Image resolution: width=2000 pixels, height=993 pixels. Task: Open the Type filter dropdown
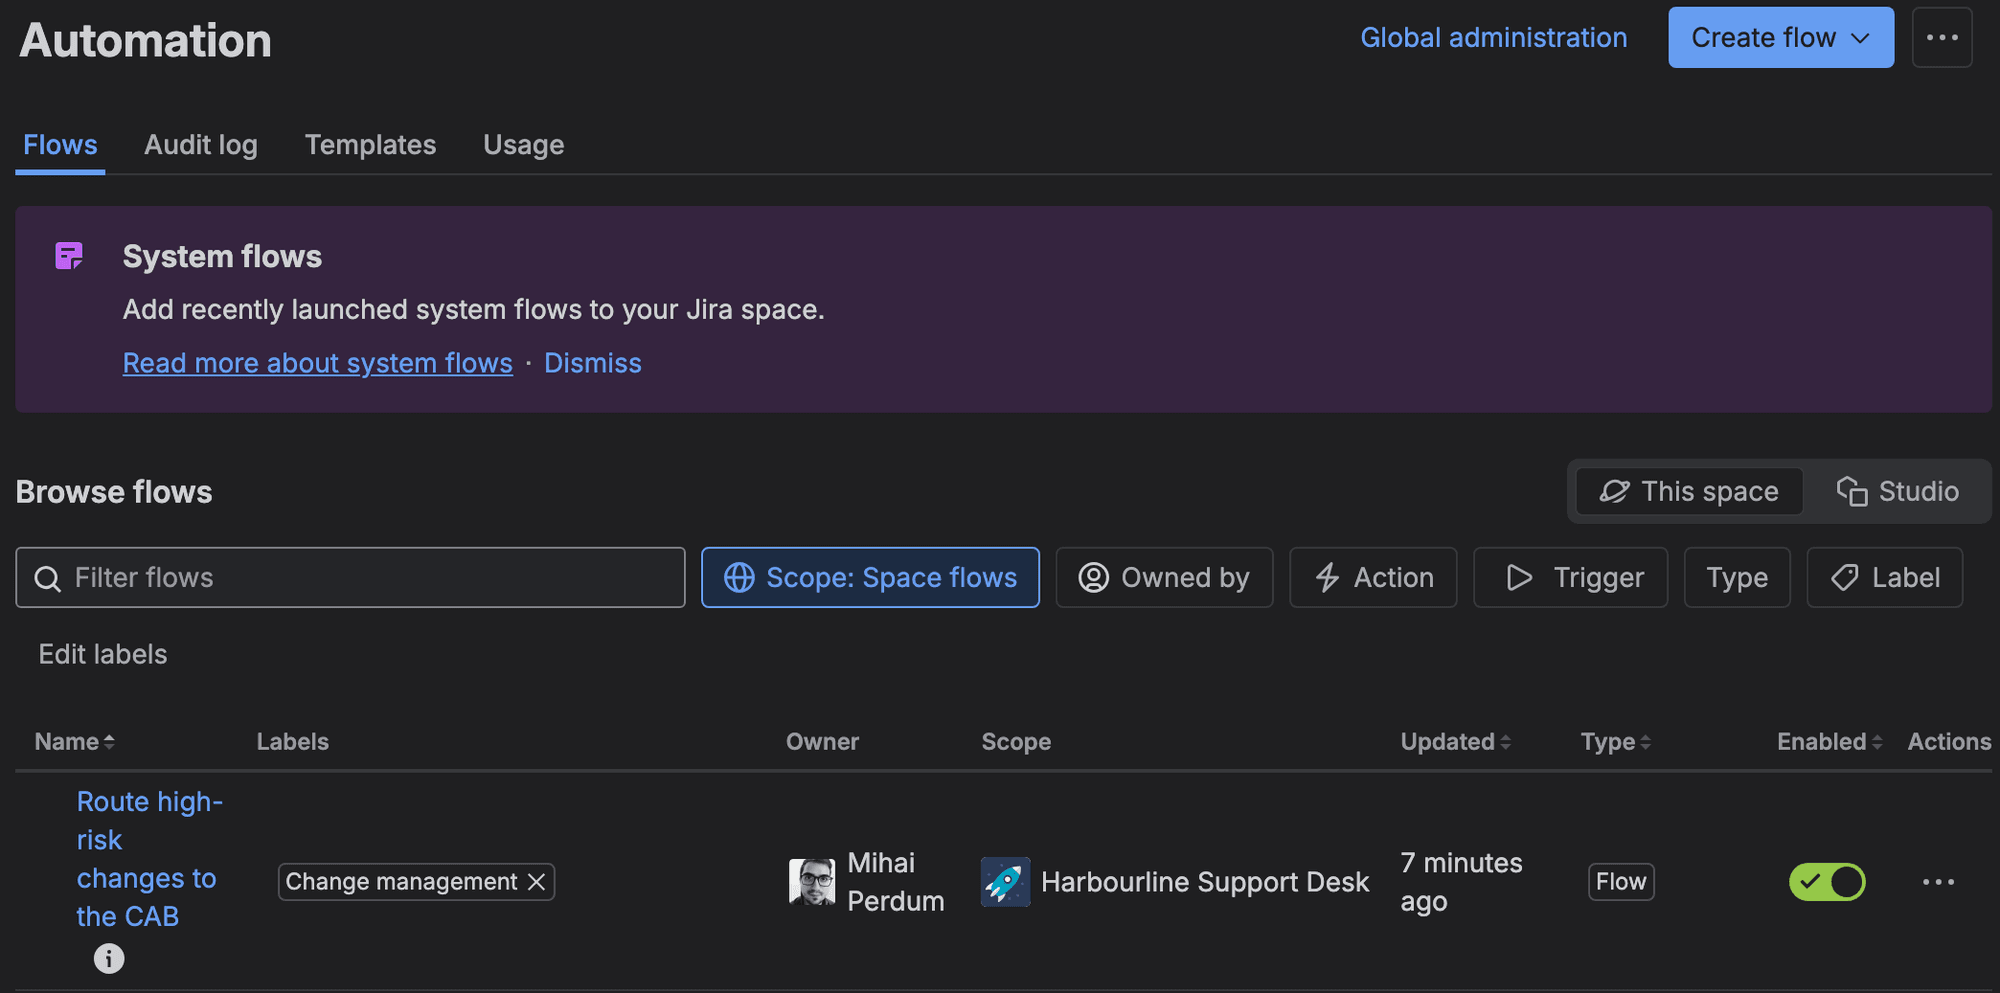tap(1737, 577)
